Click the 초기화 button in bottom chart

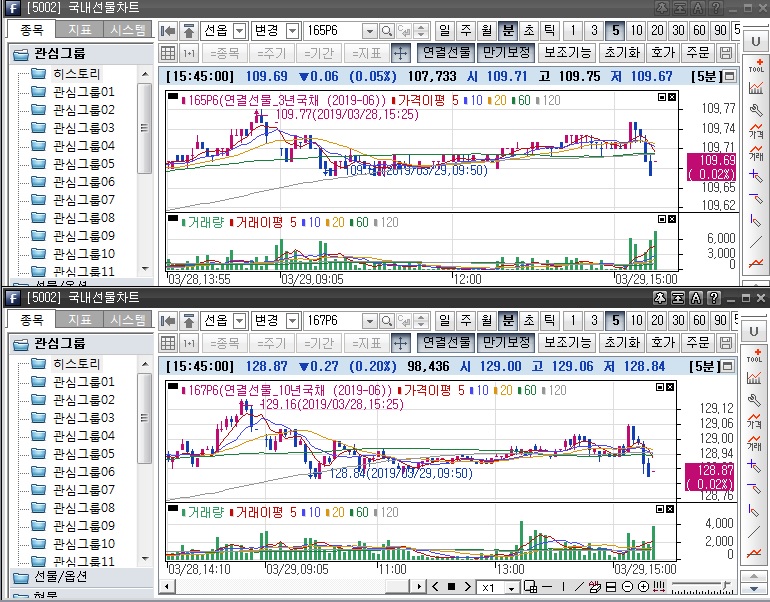tap(621, 342)
